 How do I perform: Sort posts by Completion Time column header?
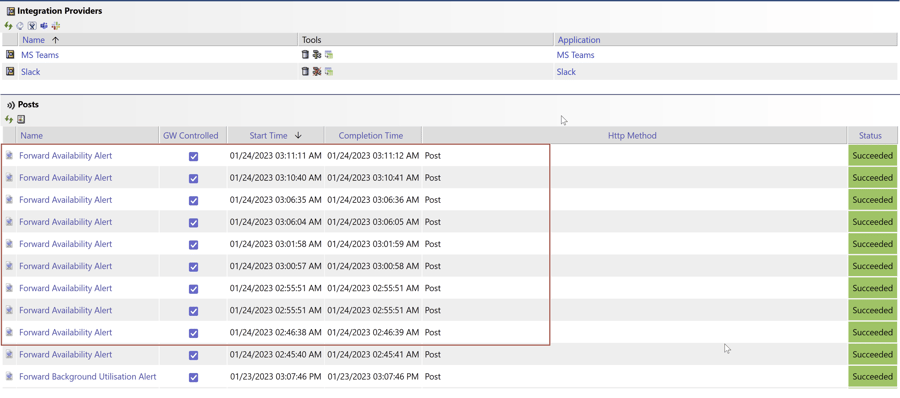click(x=371, y=136)
